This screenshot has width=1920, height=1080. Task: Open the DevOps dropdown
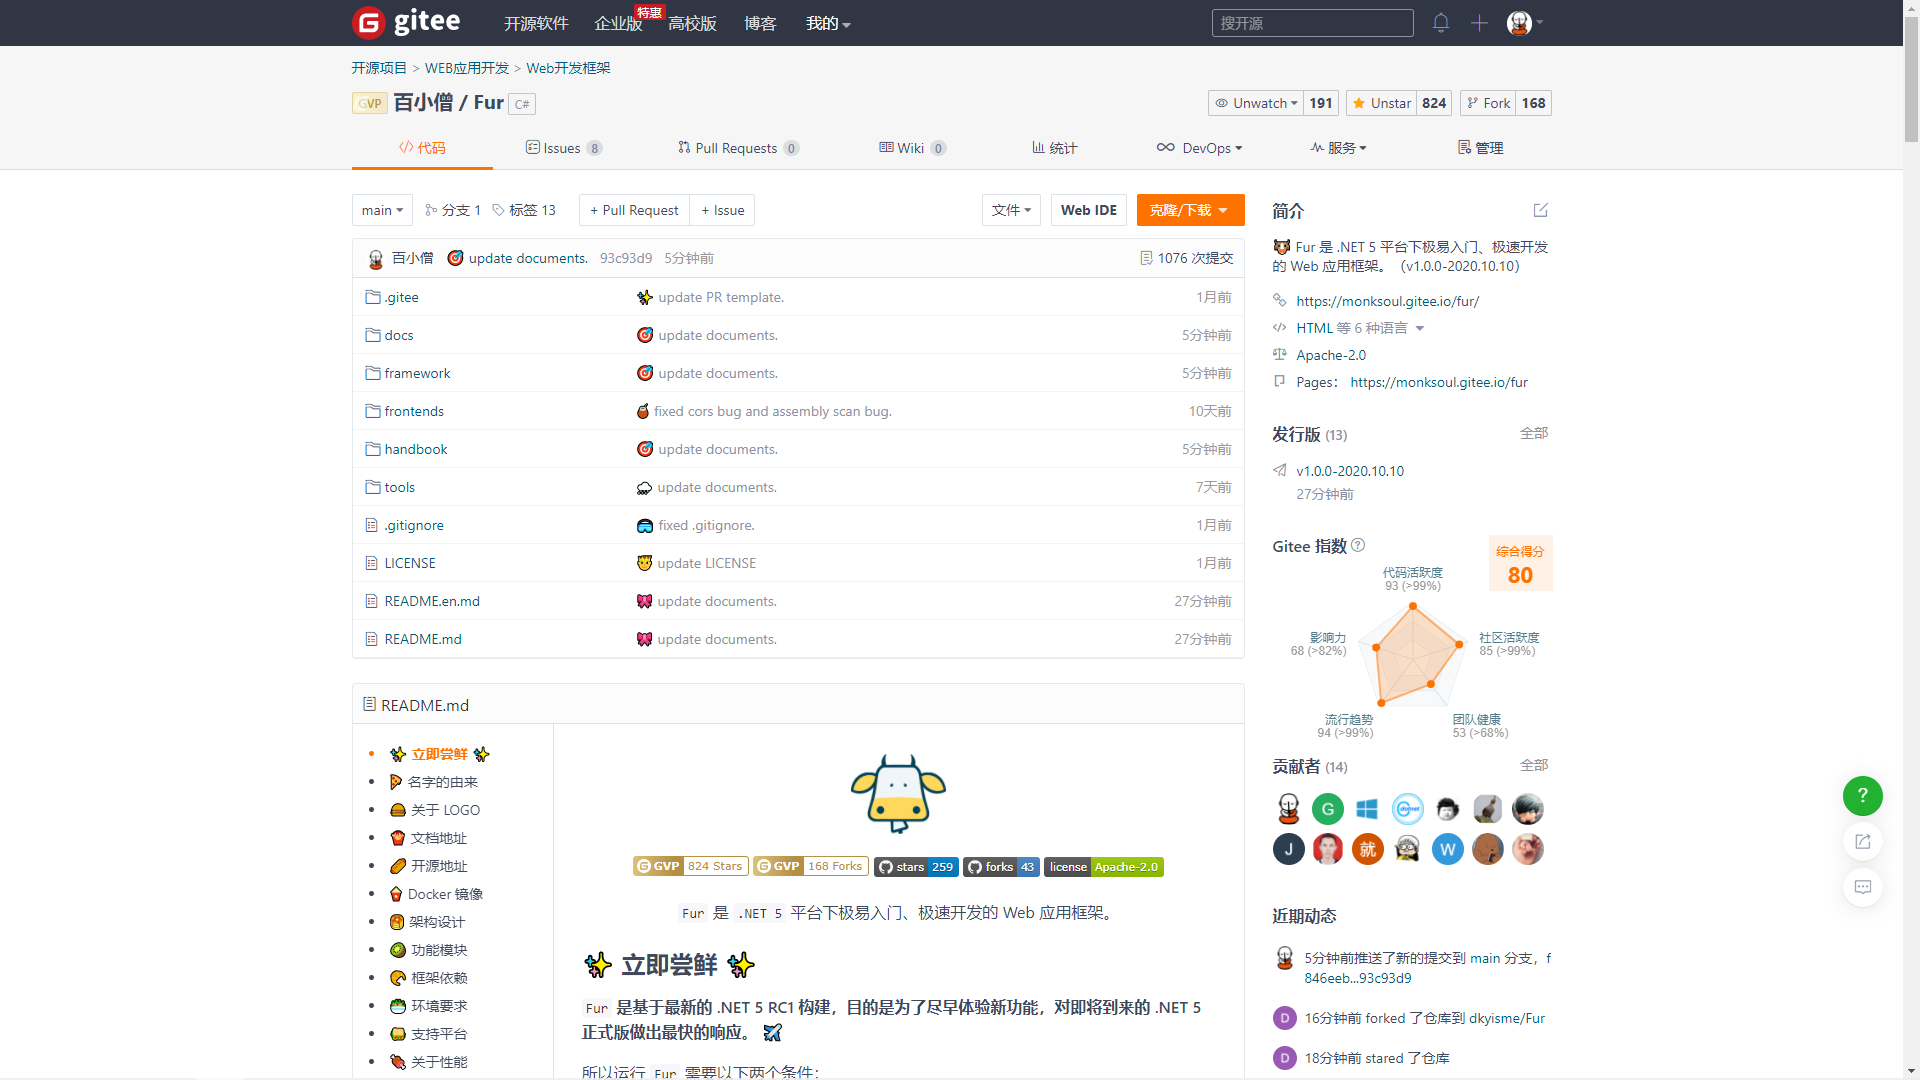[x=1199, y=148]
